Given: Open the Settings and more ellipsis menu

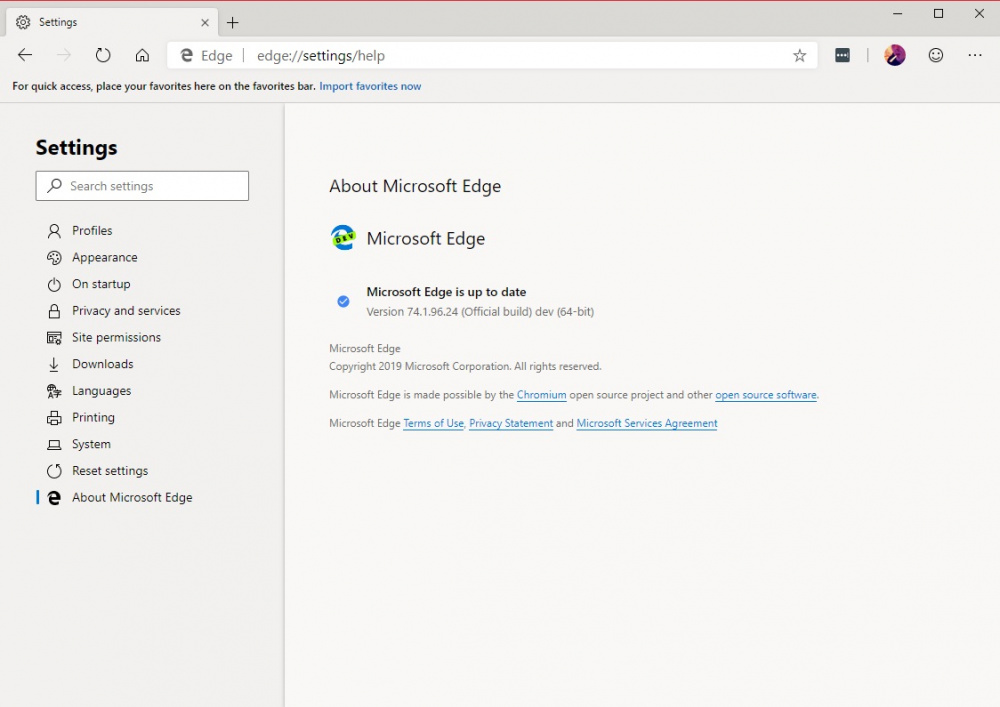Looking at the screenshot, I should tap(975, 56).
